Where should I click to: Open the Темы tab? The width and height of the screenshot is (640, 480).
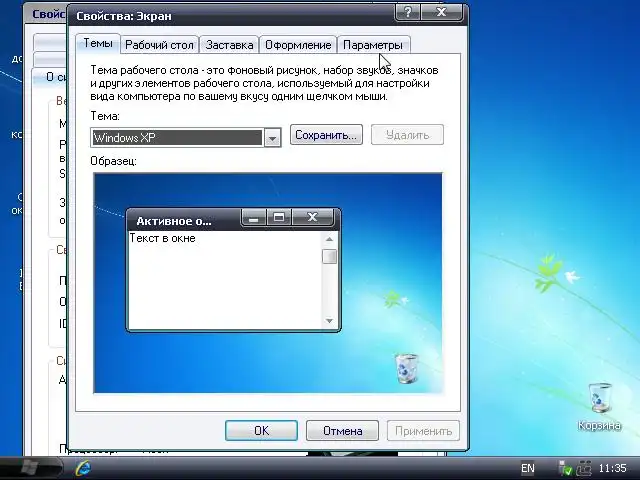(98, 43)
